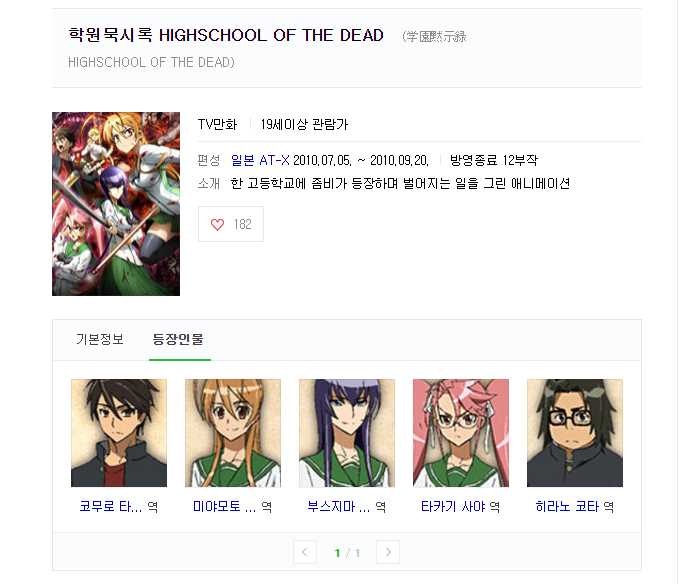Viewport: 679px width, 584px height.
Task: Open 히라노 코타 character link
Action: point(567,506)
